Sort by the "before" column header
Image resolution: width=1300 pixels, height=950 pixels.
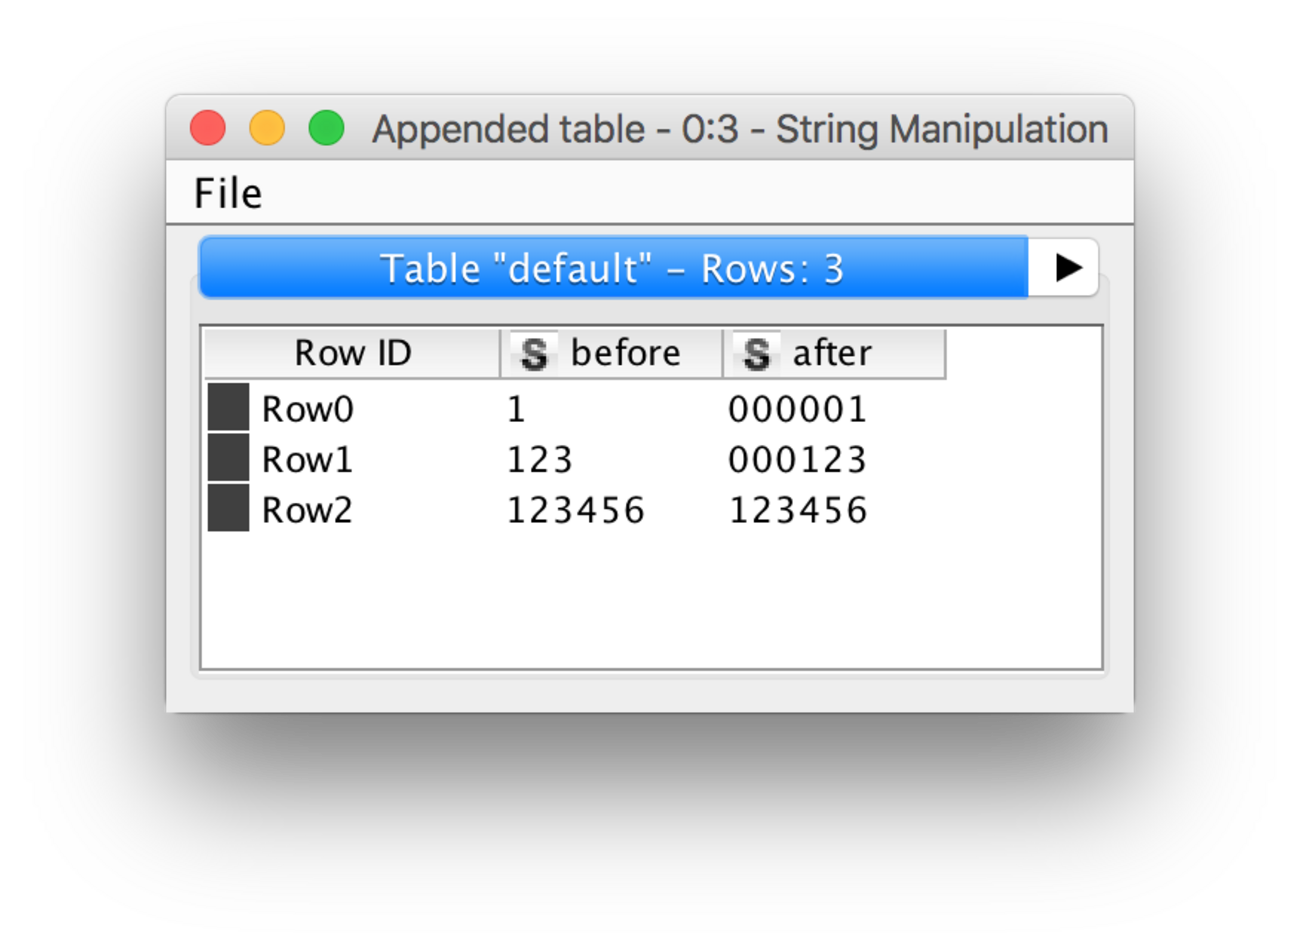click(625, 353)
